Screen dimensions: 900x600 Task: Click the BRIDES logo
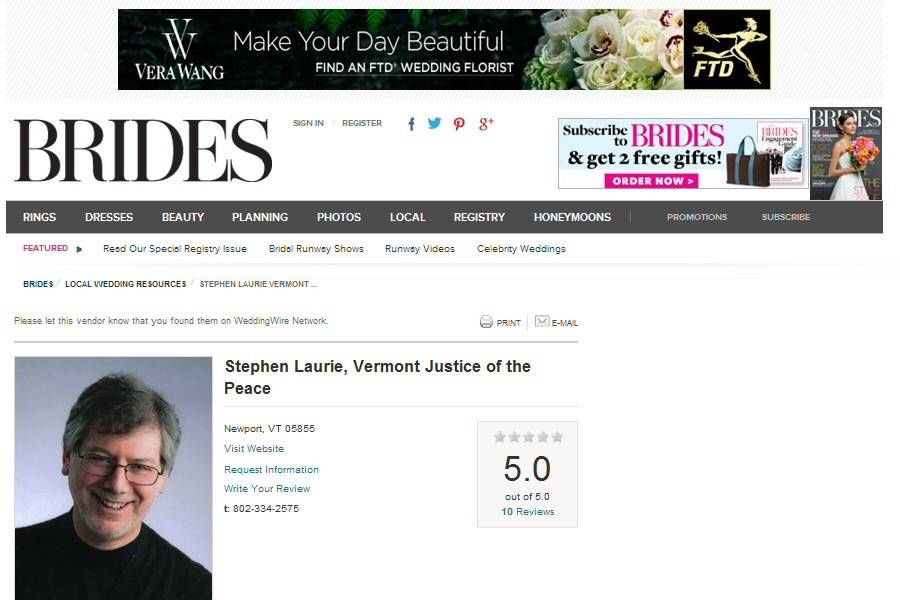click(x=143, y=150)
